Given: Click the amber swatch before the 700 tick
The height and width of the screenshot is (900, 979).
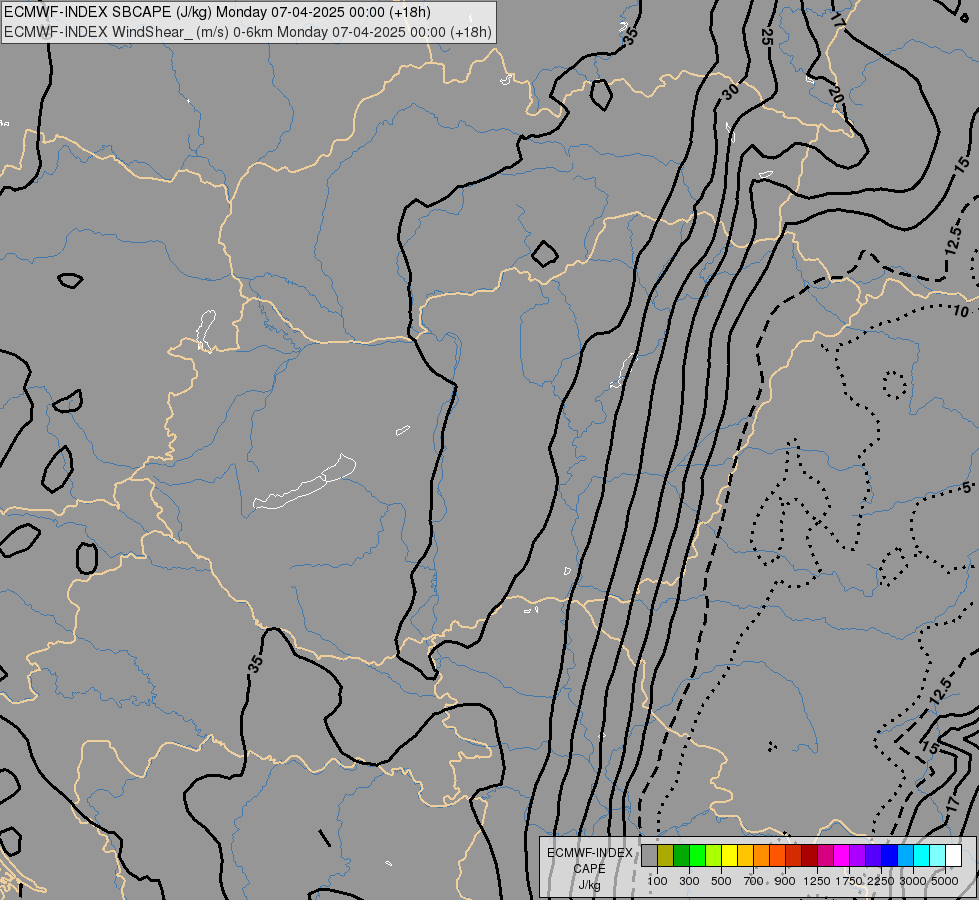Looking at the screenshot, I should click(745, 855).
